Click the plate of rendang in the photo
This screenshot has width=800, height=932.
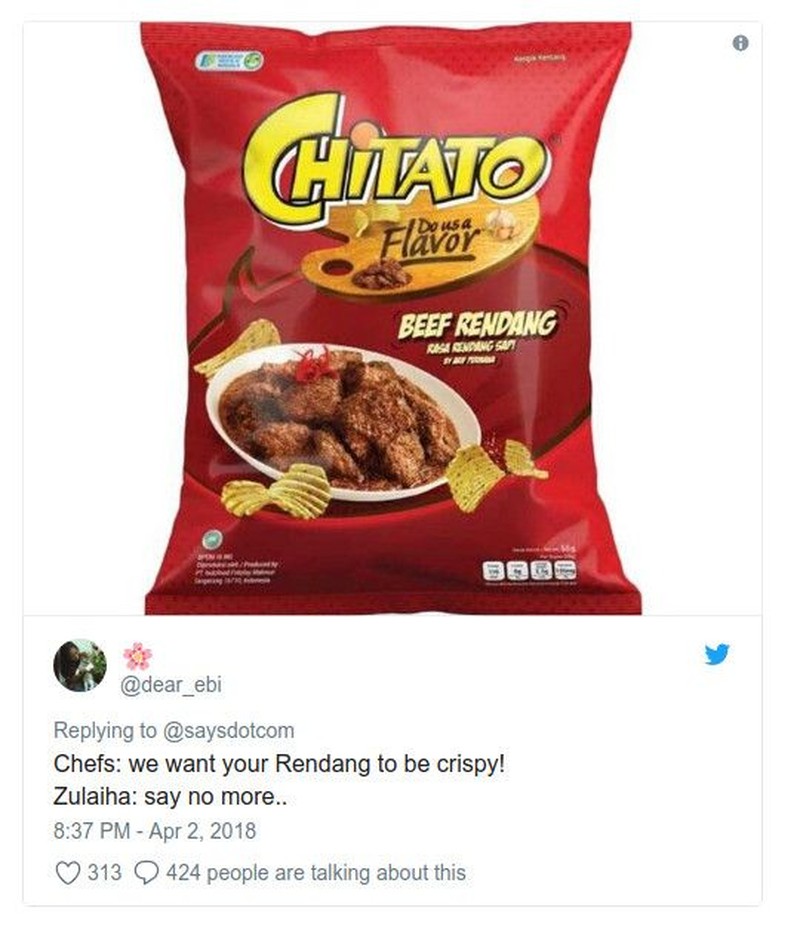tap(343, 421)
